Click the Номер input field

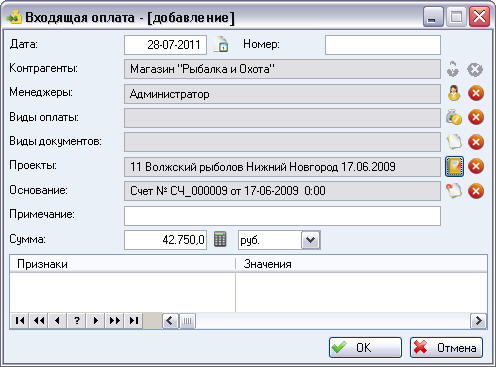pos(383,45)
